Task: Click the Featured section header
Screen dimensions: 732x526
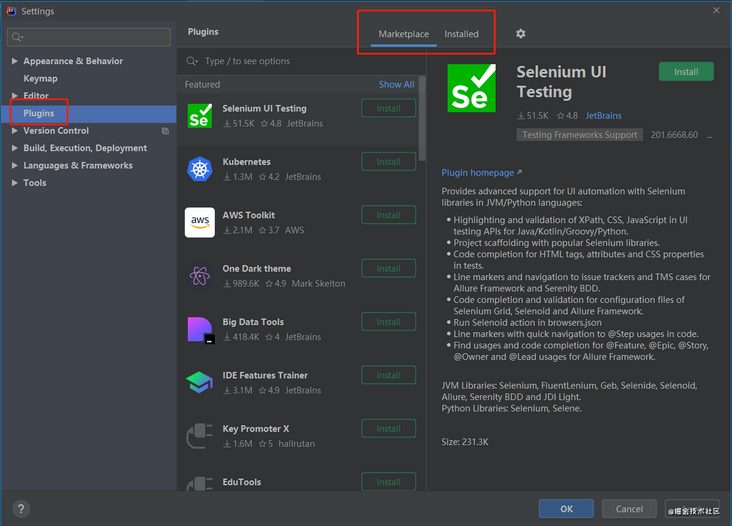Action: point(202,84)
